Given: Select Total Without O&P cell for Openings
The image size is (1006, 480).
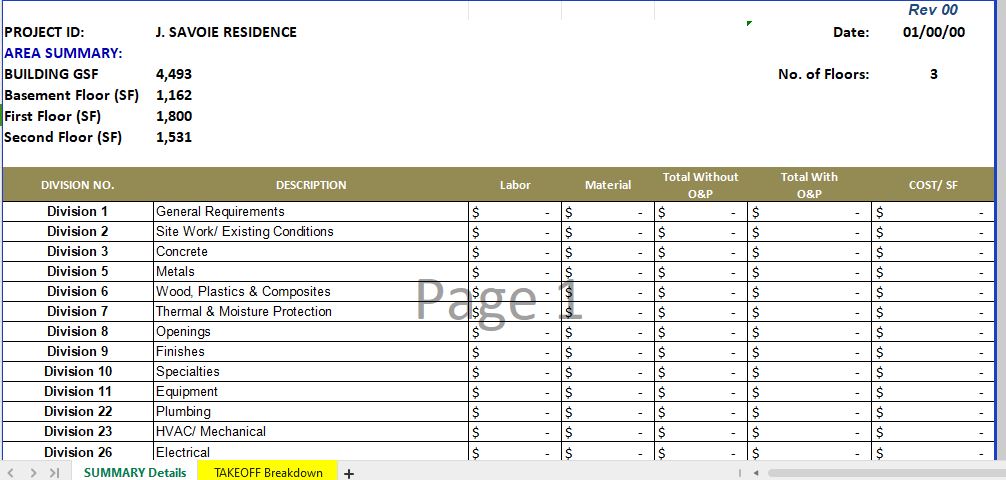Looking at the screenshot, I should [701, 332].
